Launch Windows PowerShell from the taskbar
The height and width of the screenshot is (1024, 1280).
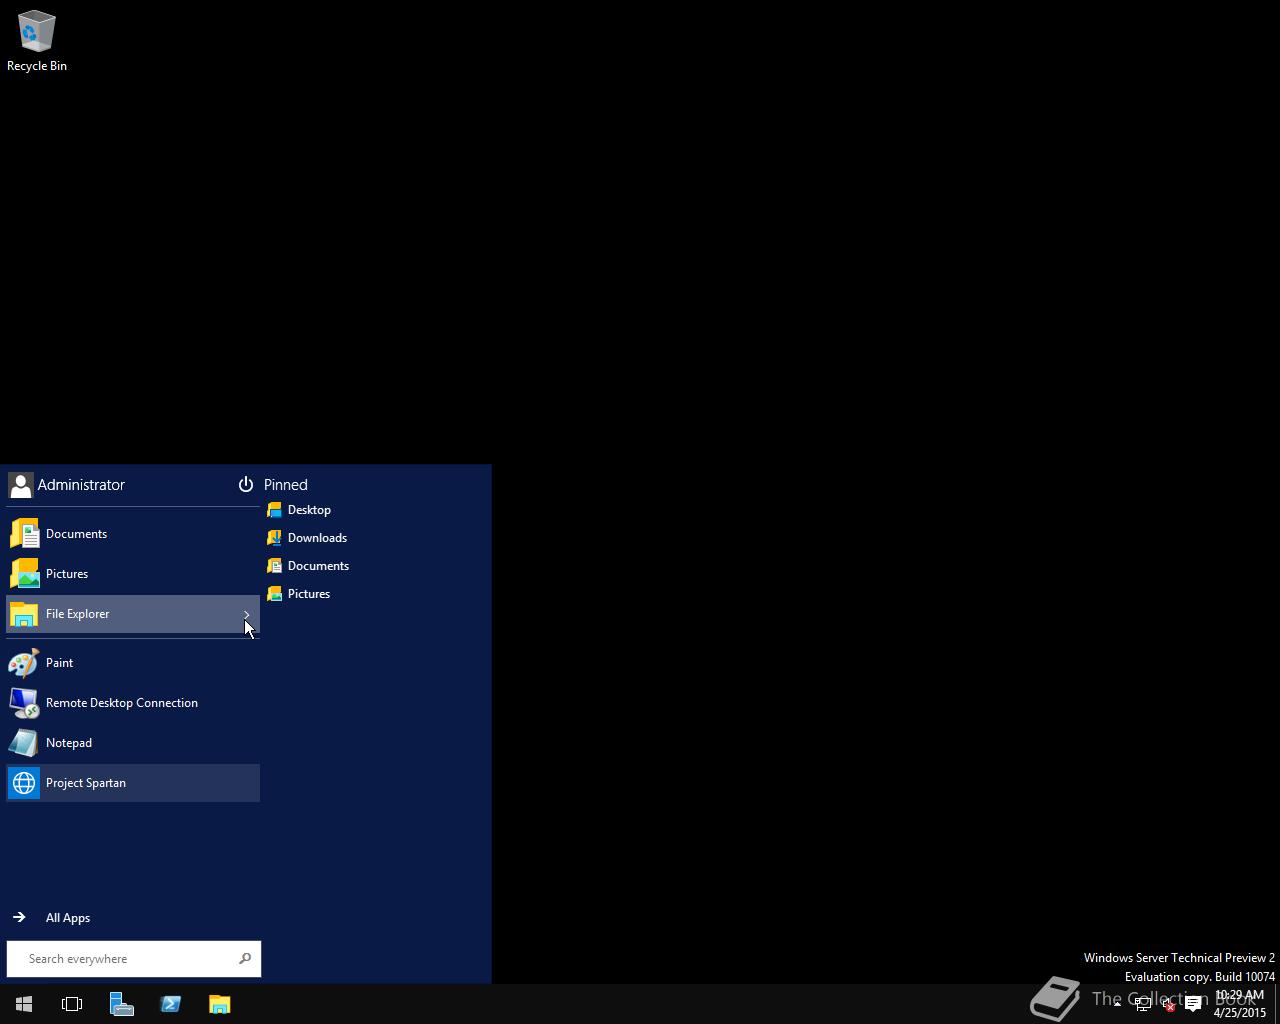pos(170,1004)
